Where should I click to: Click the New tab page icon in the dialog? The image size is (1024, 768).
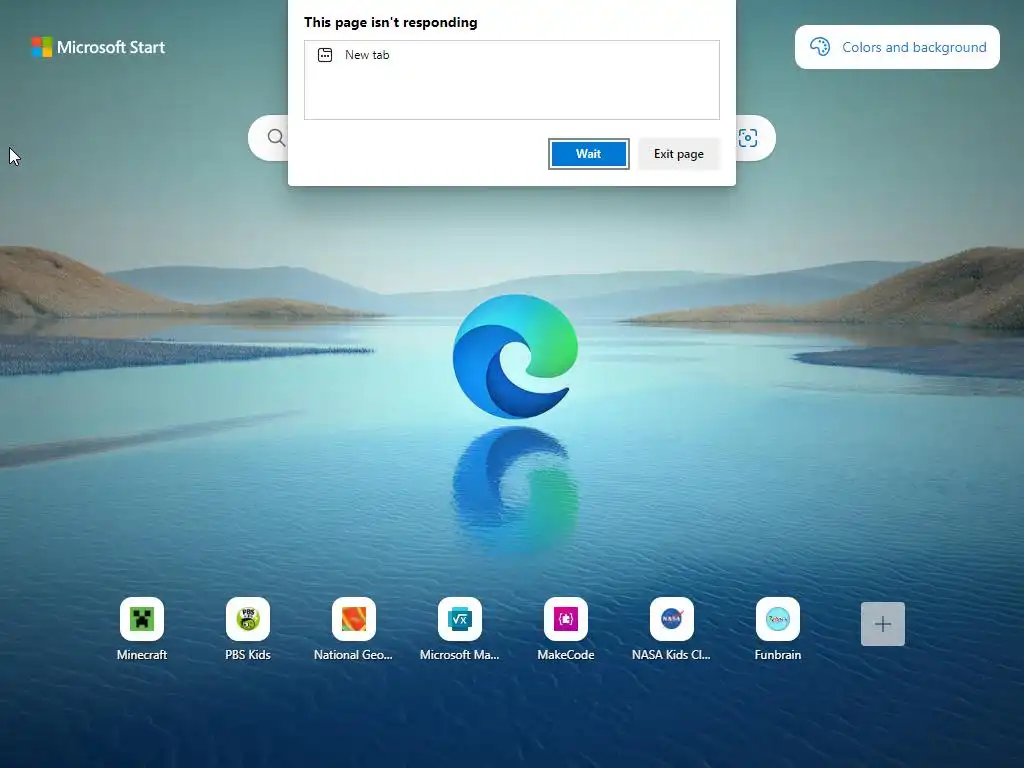[325, 55]
